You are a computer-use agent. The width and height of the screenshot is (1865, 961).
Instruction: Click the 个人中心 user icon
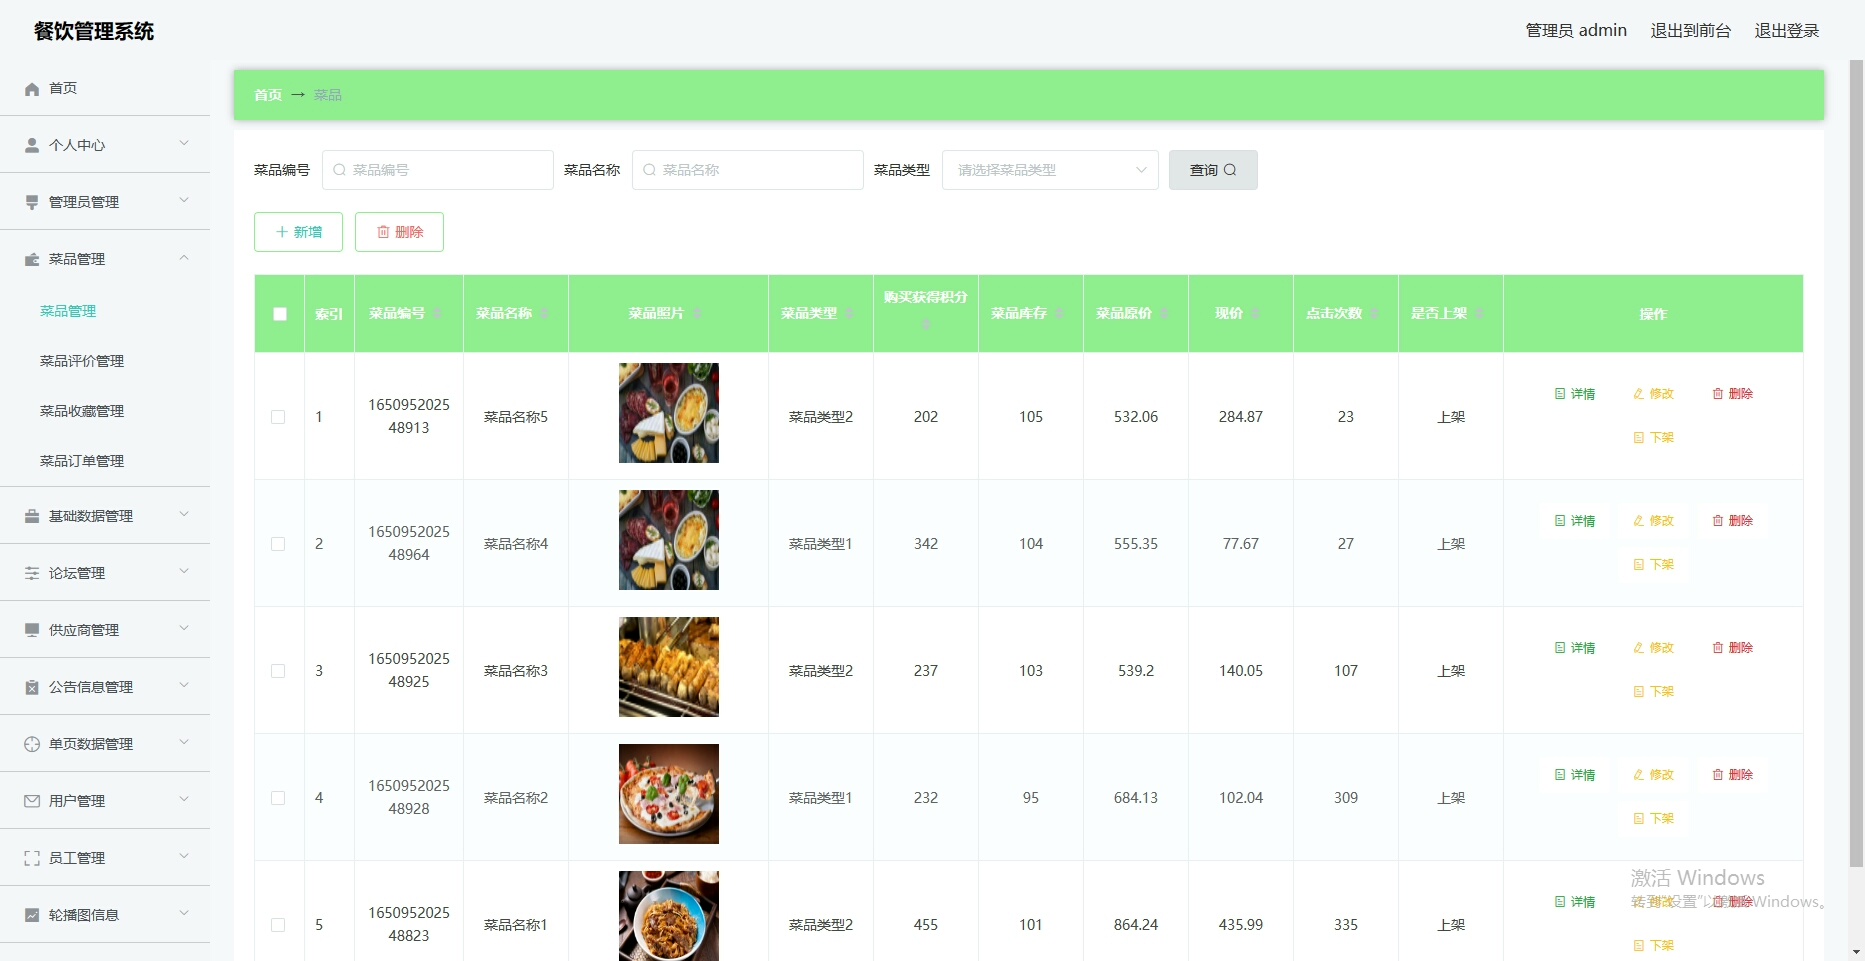pos(32,145)
